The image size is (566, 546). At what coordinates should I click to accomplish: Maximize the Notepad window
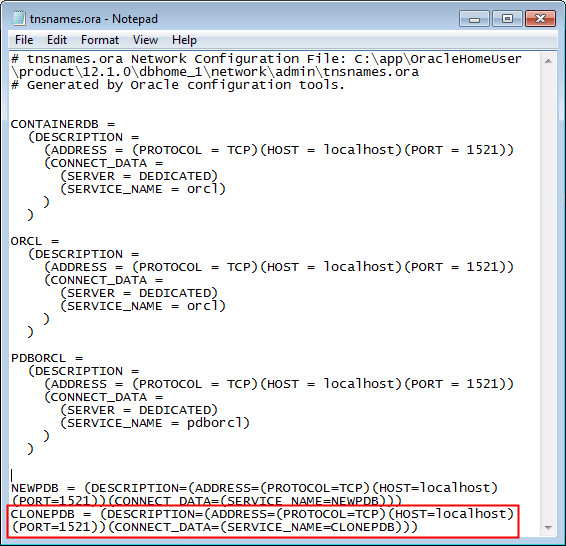[507, 19]
